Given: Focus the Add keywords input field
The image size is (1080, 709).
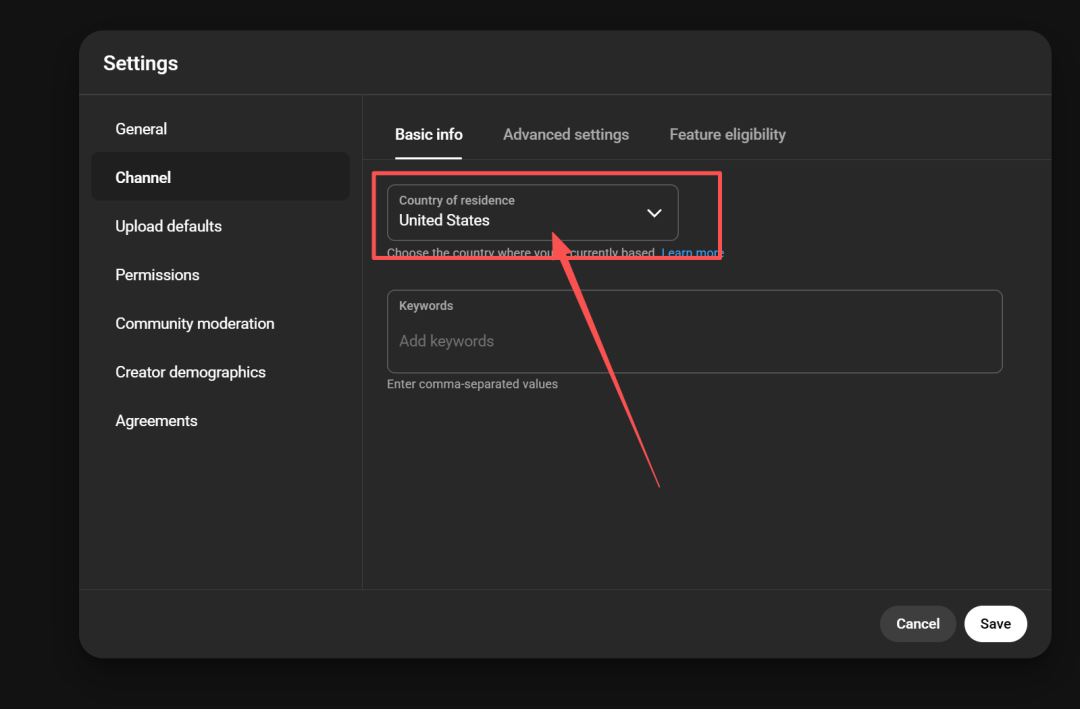Looking at the screenshot, I should (x=694, y=342).
